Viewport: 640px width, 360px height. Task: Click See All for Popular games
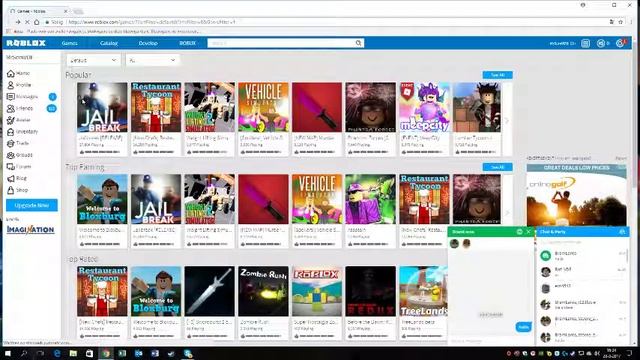(497, 75)
